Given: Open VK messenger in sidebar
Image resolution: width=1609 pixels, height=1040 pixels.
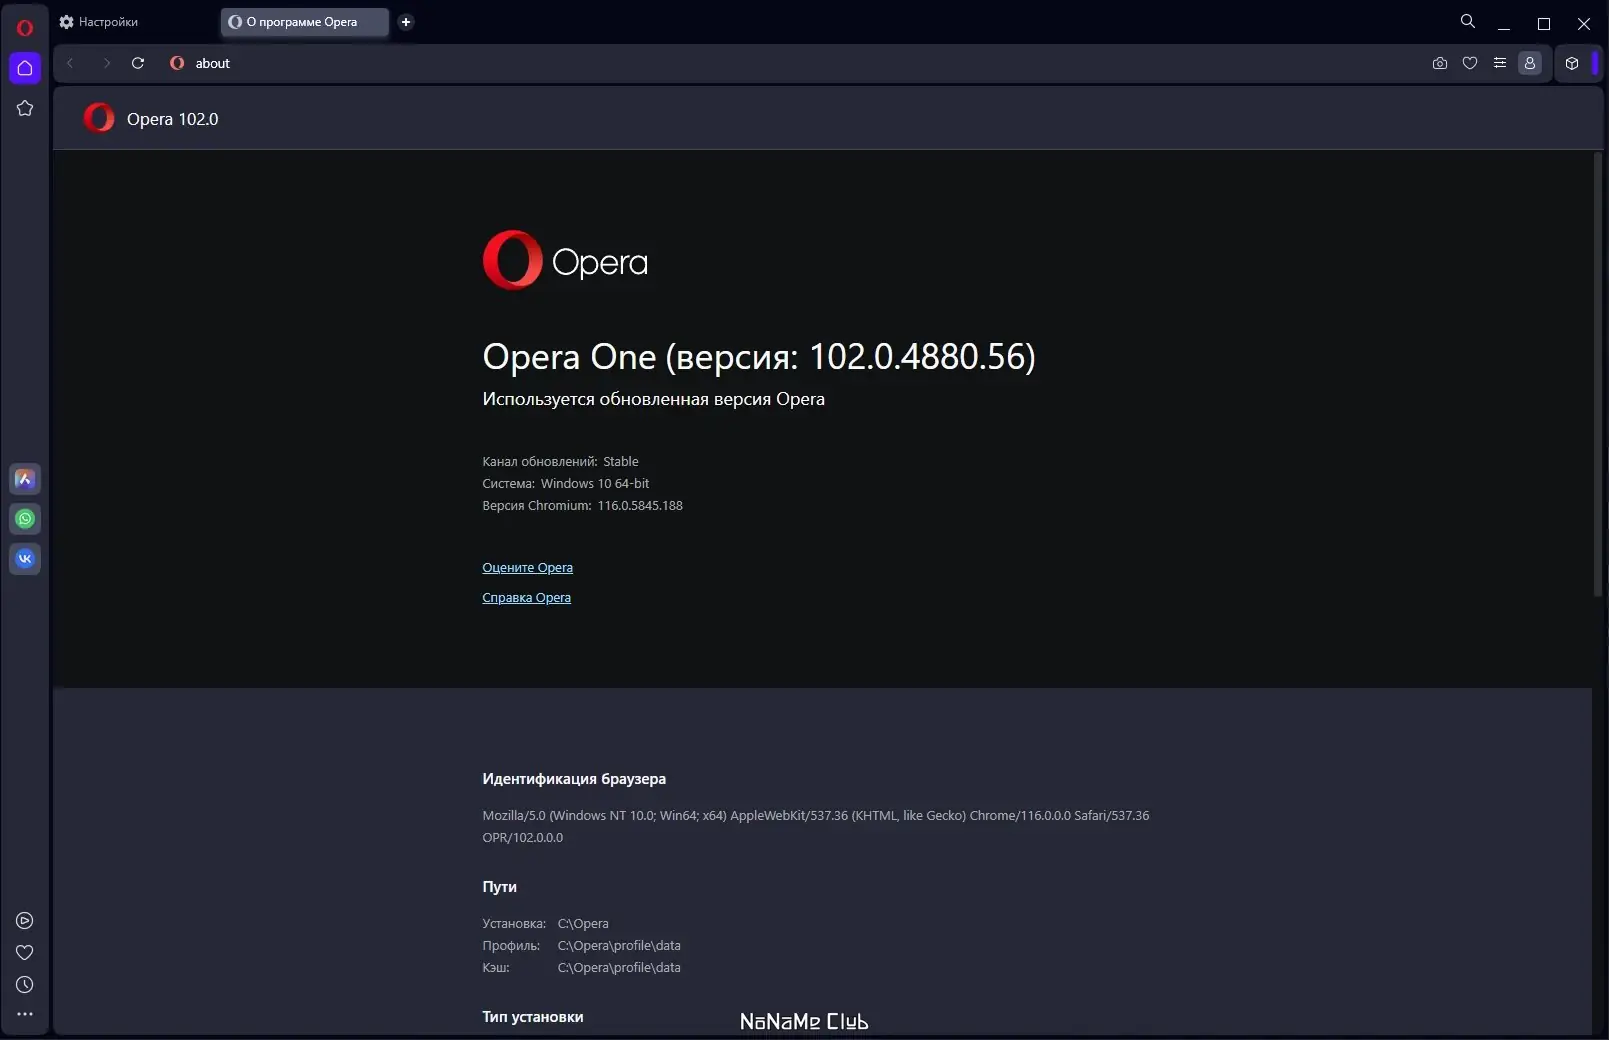Looking at the screenshot, I should click(x=25, y=559).
